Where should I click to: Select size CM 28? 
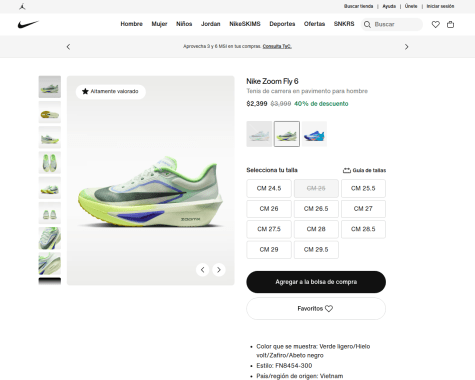click(x=316, y=229)
